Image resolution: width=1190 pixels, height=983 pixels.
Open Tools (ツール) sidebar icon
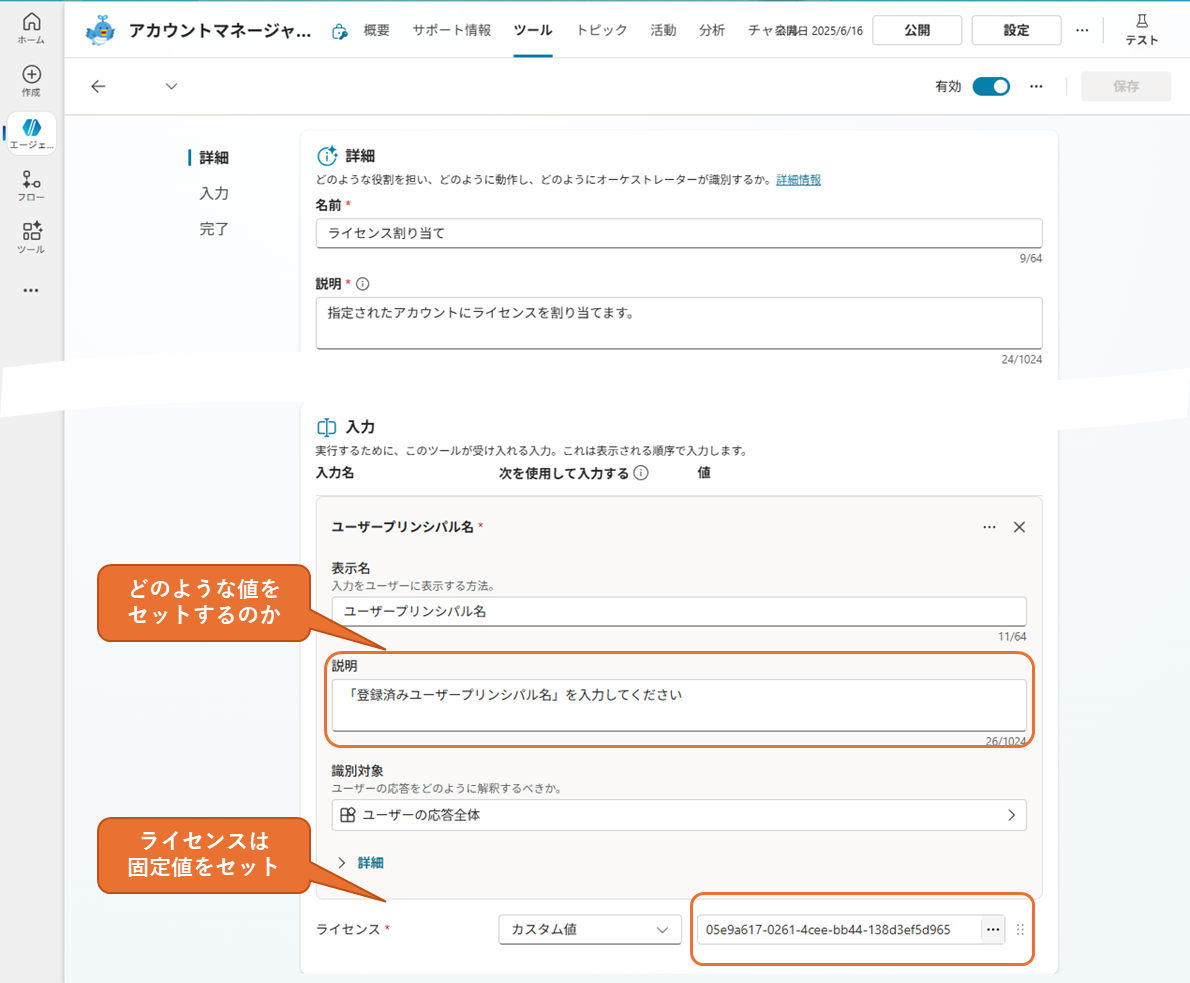pos(31,238)
